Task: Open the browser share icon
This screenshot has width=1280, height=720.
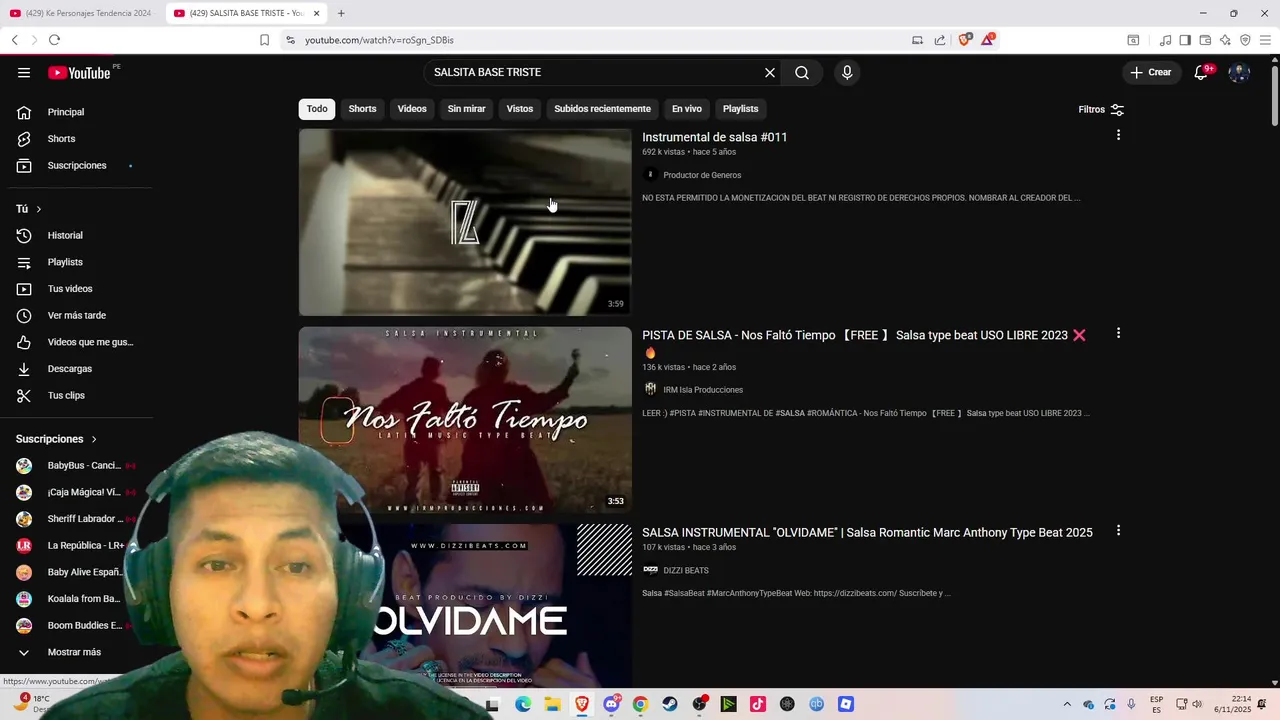Action: pos(940,40)
